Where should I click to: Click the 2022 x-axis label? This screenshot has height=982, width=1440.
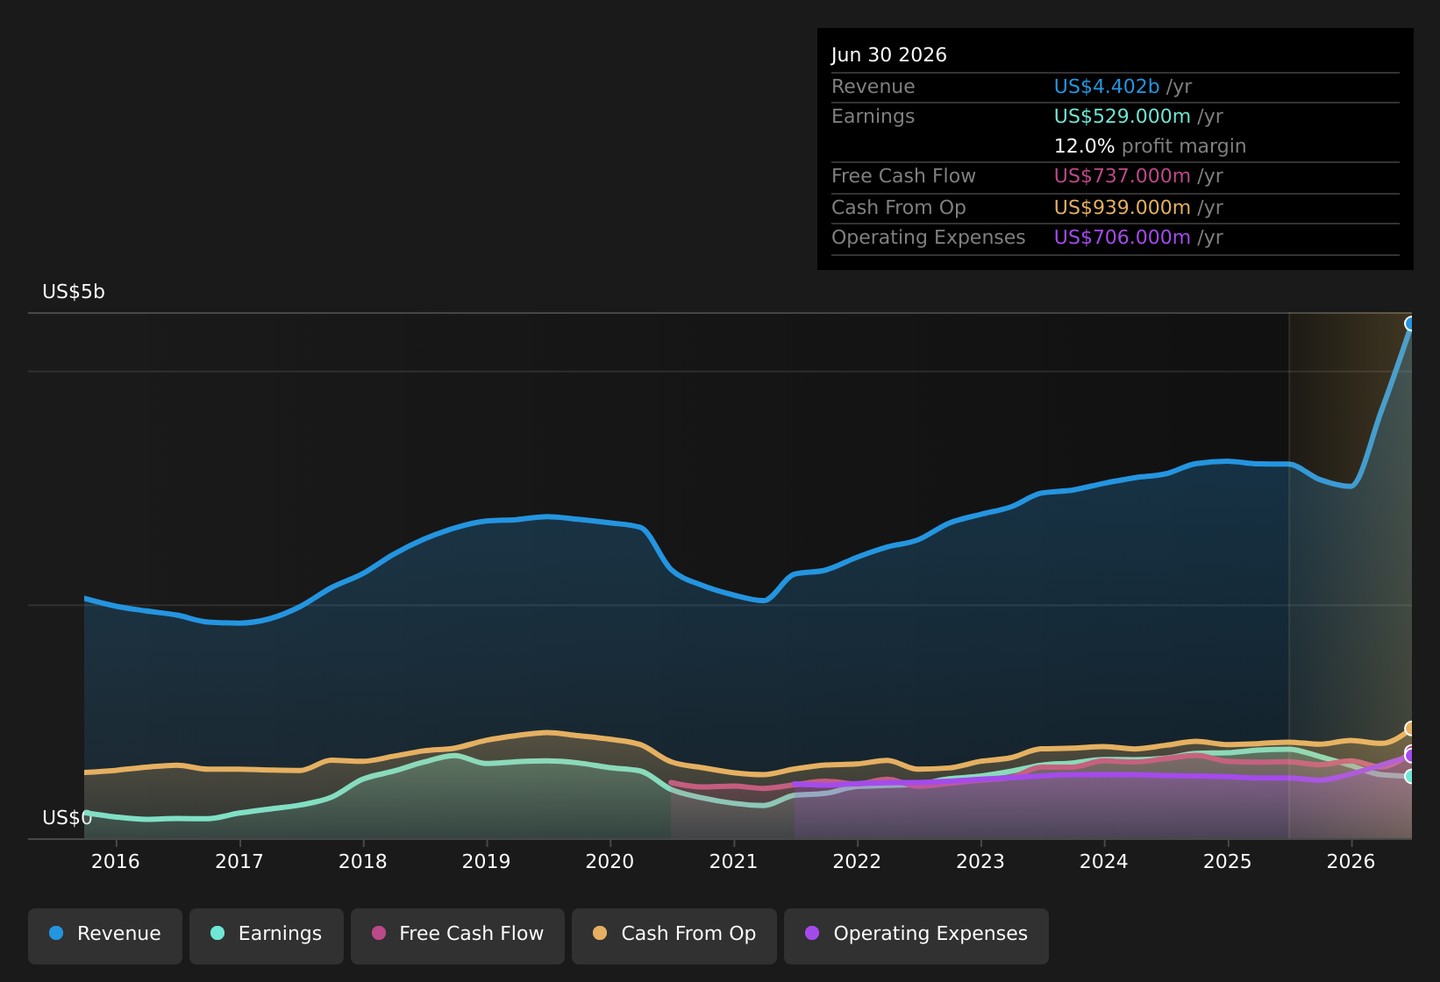click(x=857, y=862)
